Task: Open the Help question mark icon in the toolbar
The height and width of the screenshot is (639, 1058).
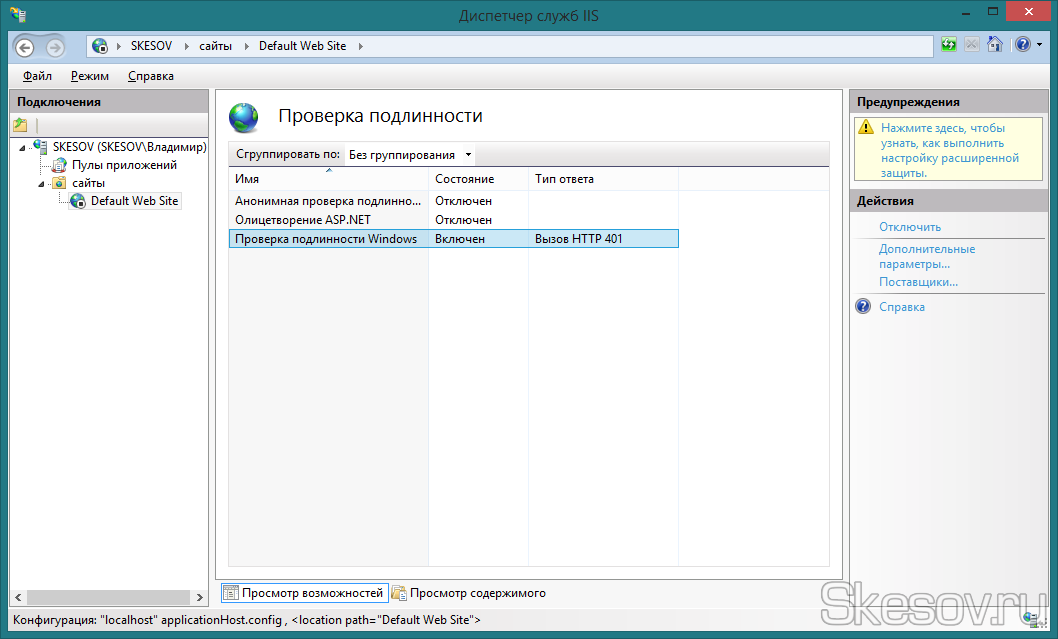Action: point(1022,45)
